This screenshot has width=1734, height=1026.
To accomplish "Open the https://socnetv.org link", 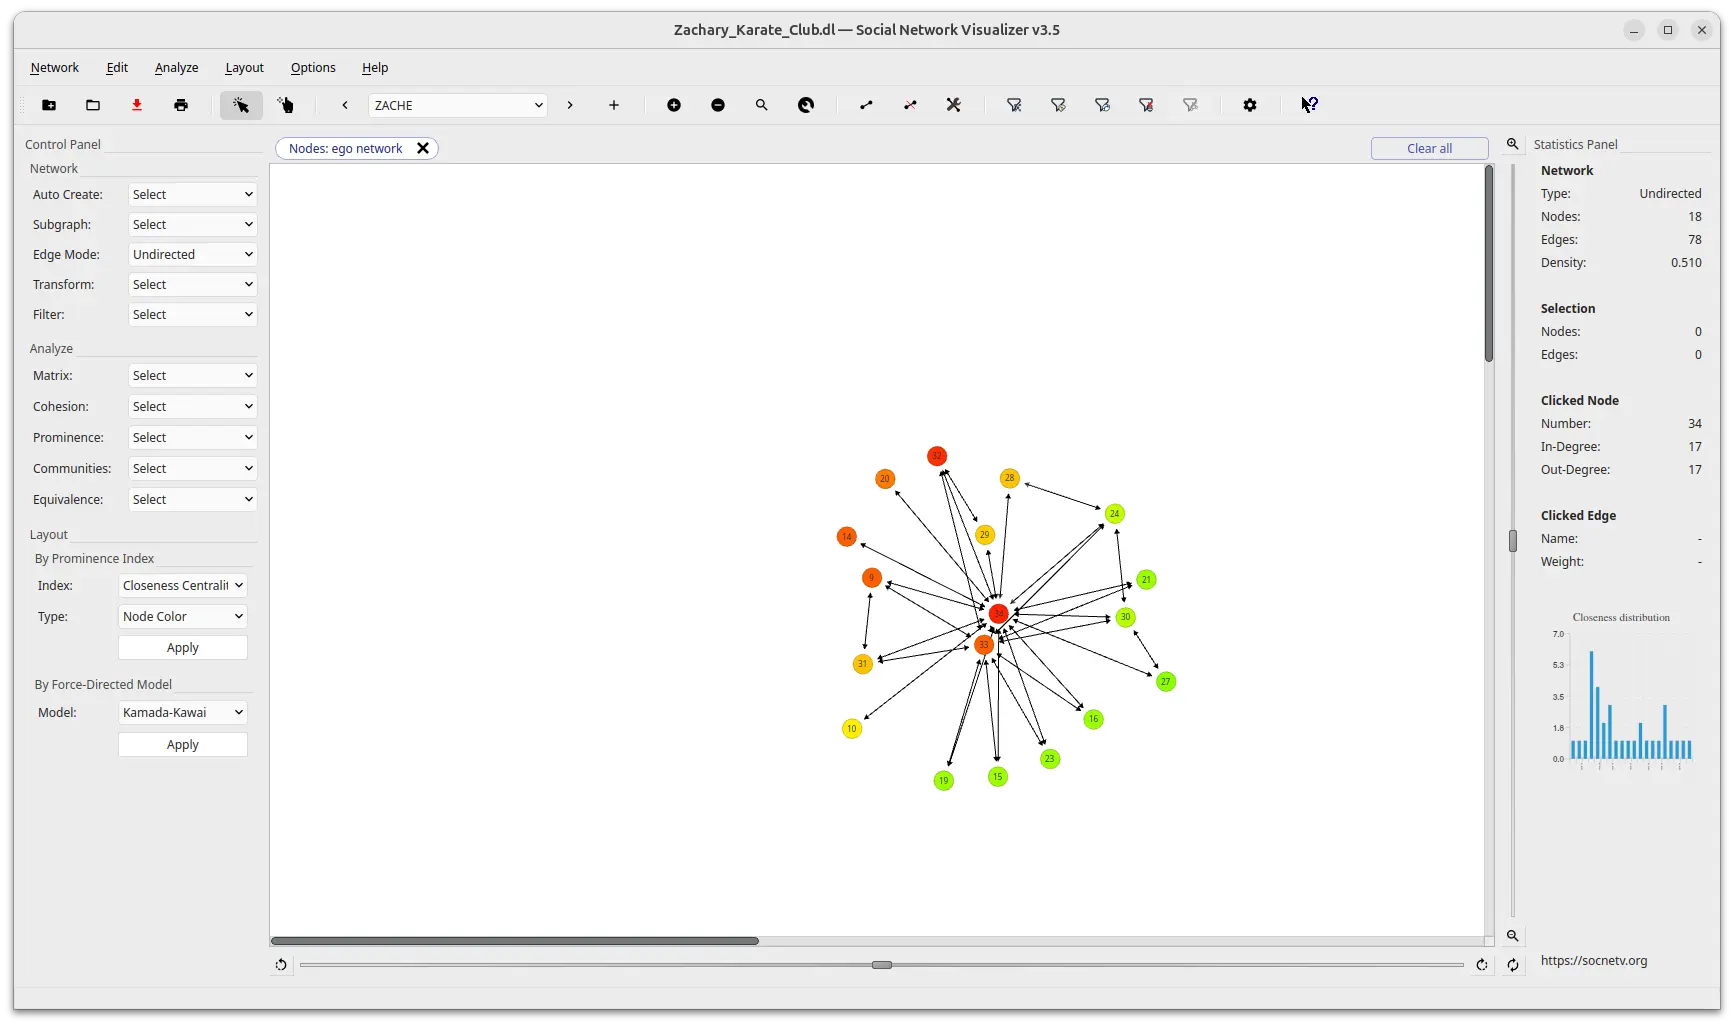I will point(1593,961).
